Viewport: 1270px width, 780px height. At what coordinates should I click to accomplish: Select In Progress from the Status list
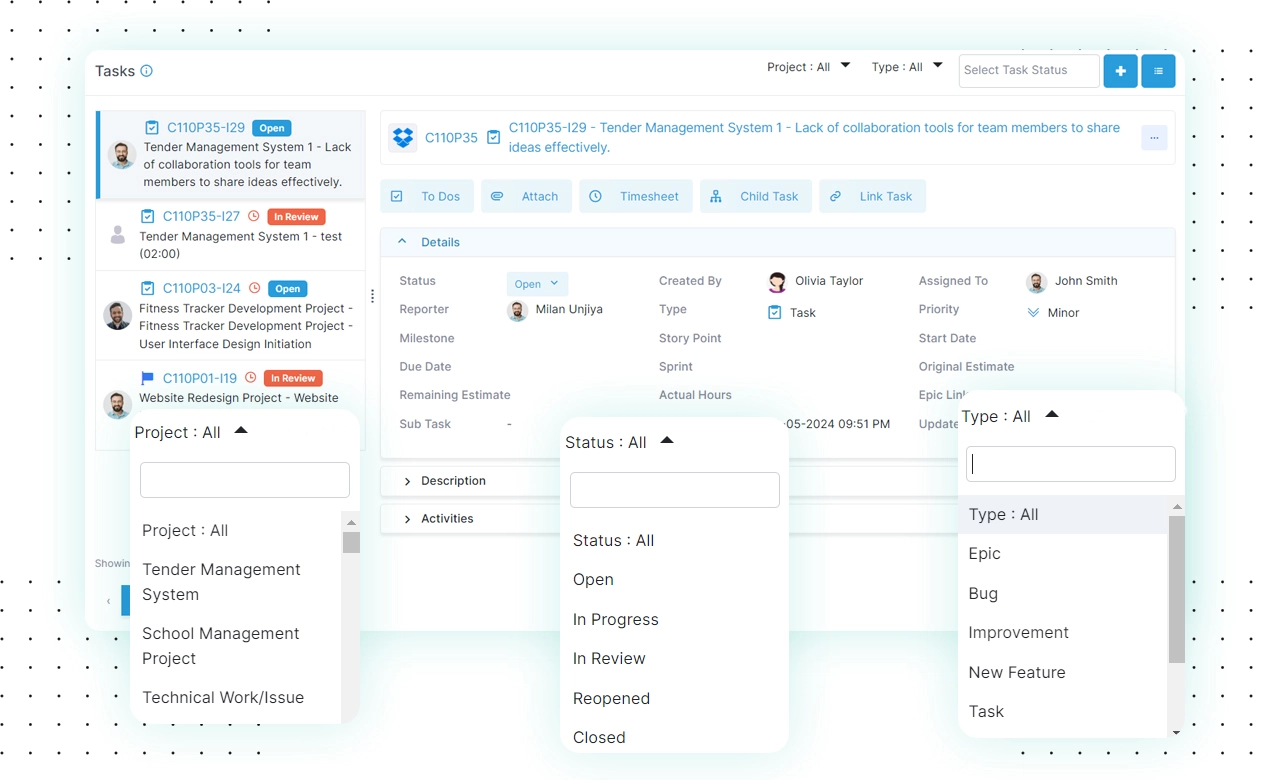point(615,619)
